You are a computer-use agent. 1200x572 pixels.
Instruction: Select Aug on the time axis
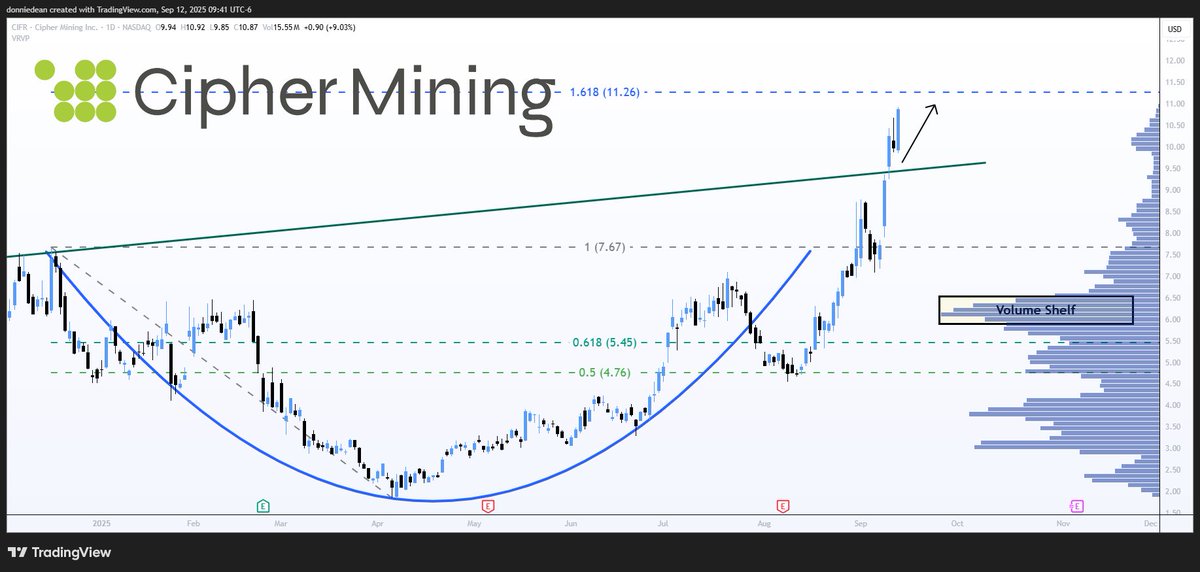coord(765,522)
